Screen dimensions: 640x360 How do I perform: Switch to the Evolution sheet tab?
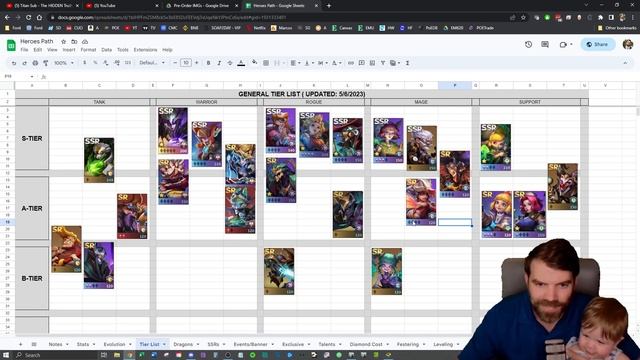[x=114, y=344]
